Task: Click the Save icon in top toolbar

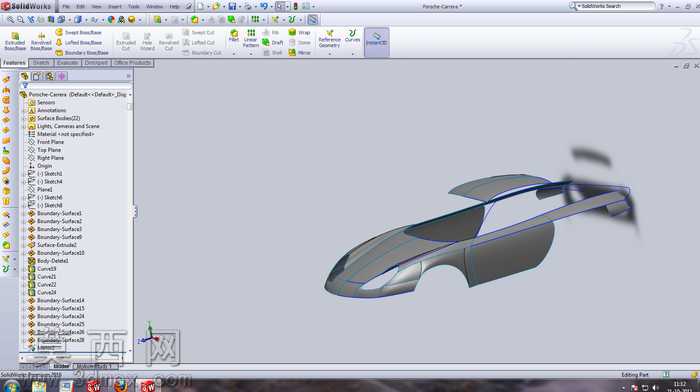Action: (x=232, y=6)
